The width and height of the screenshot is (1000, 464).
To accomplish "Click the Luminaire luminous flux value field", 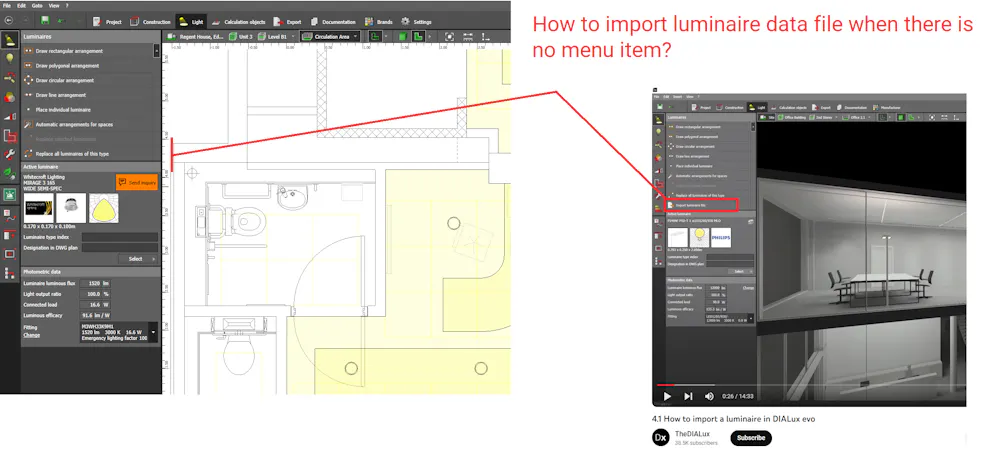I will pyautogui.click(x=95, y=283).
